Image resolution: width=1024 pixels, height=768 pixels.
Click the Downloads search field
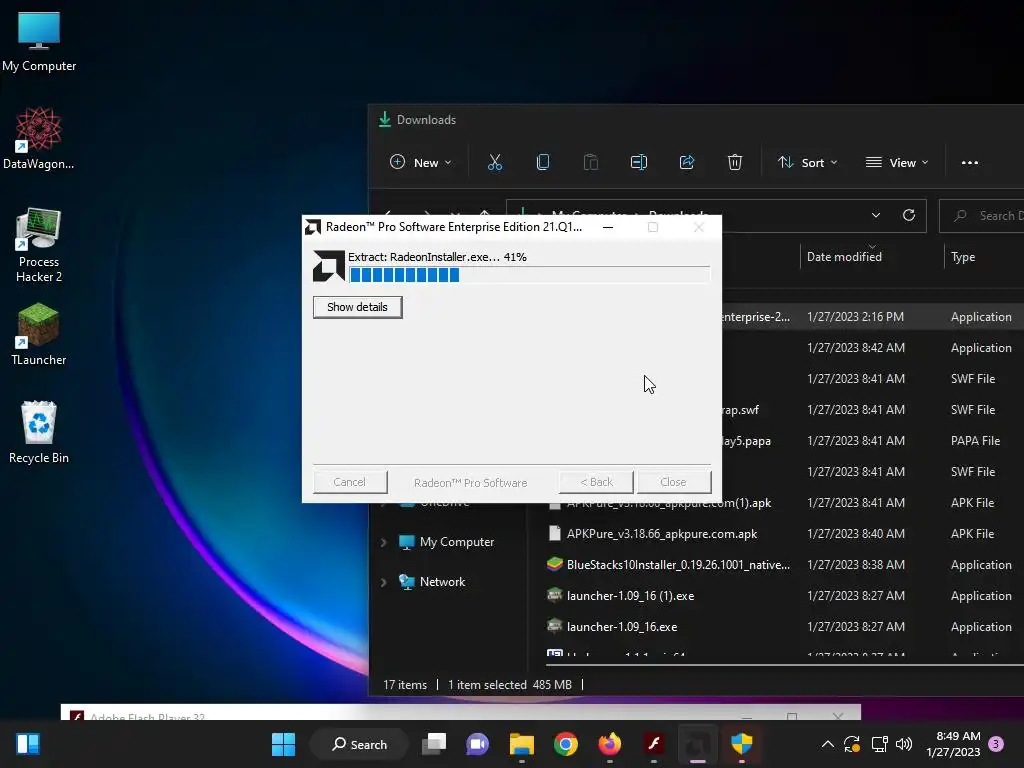tap(982, 216)
